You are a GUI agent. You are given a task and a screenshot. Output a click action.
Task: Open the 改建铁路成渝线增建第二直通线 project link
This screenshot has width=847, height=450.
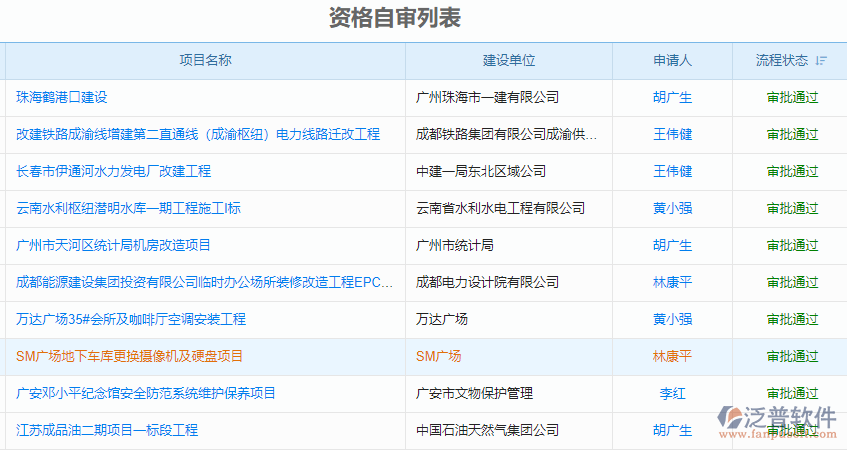[x=198, y=135]
